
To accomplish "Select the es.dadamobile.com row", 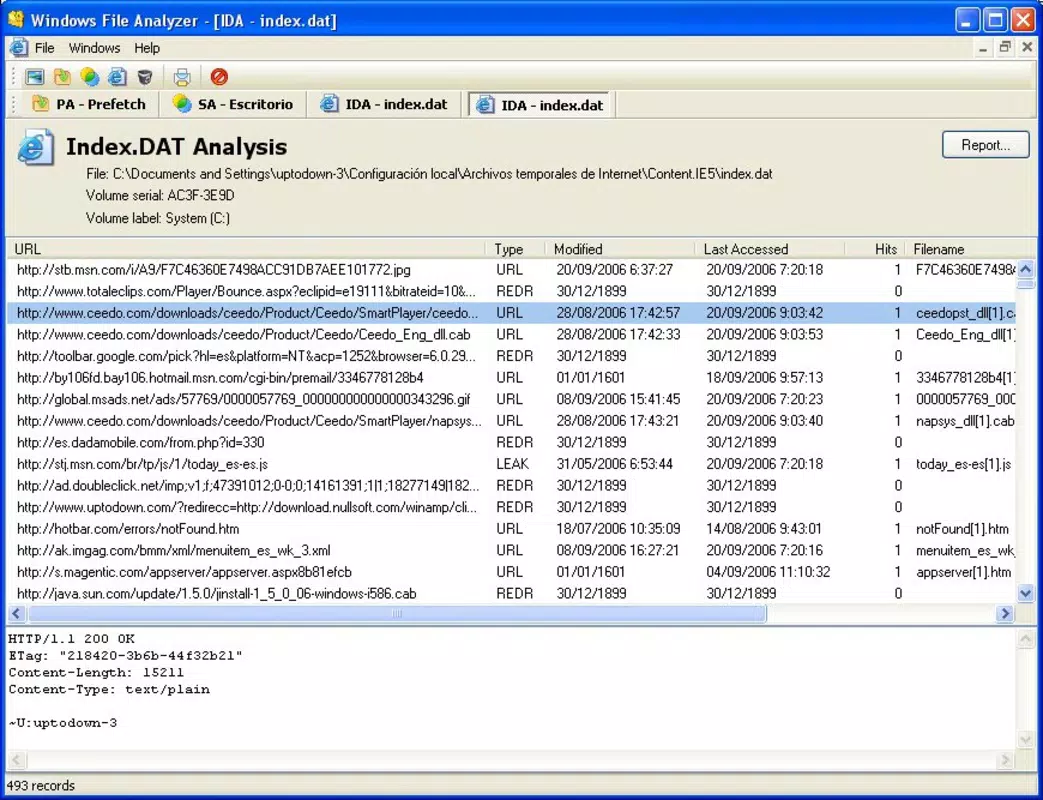I will coord(511,442).
